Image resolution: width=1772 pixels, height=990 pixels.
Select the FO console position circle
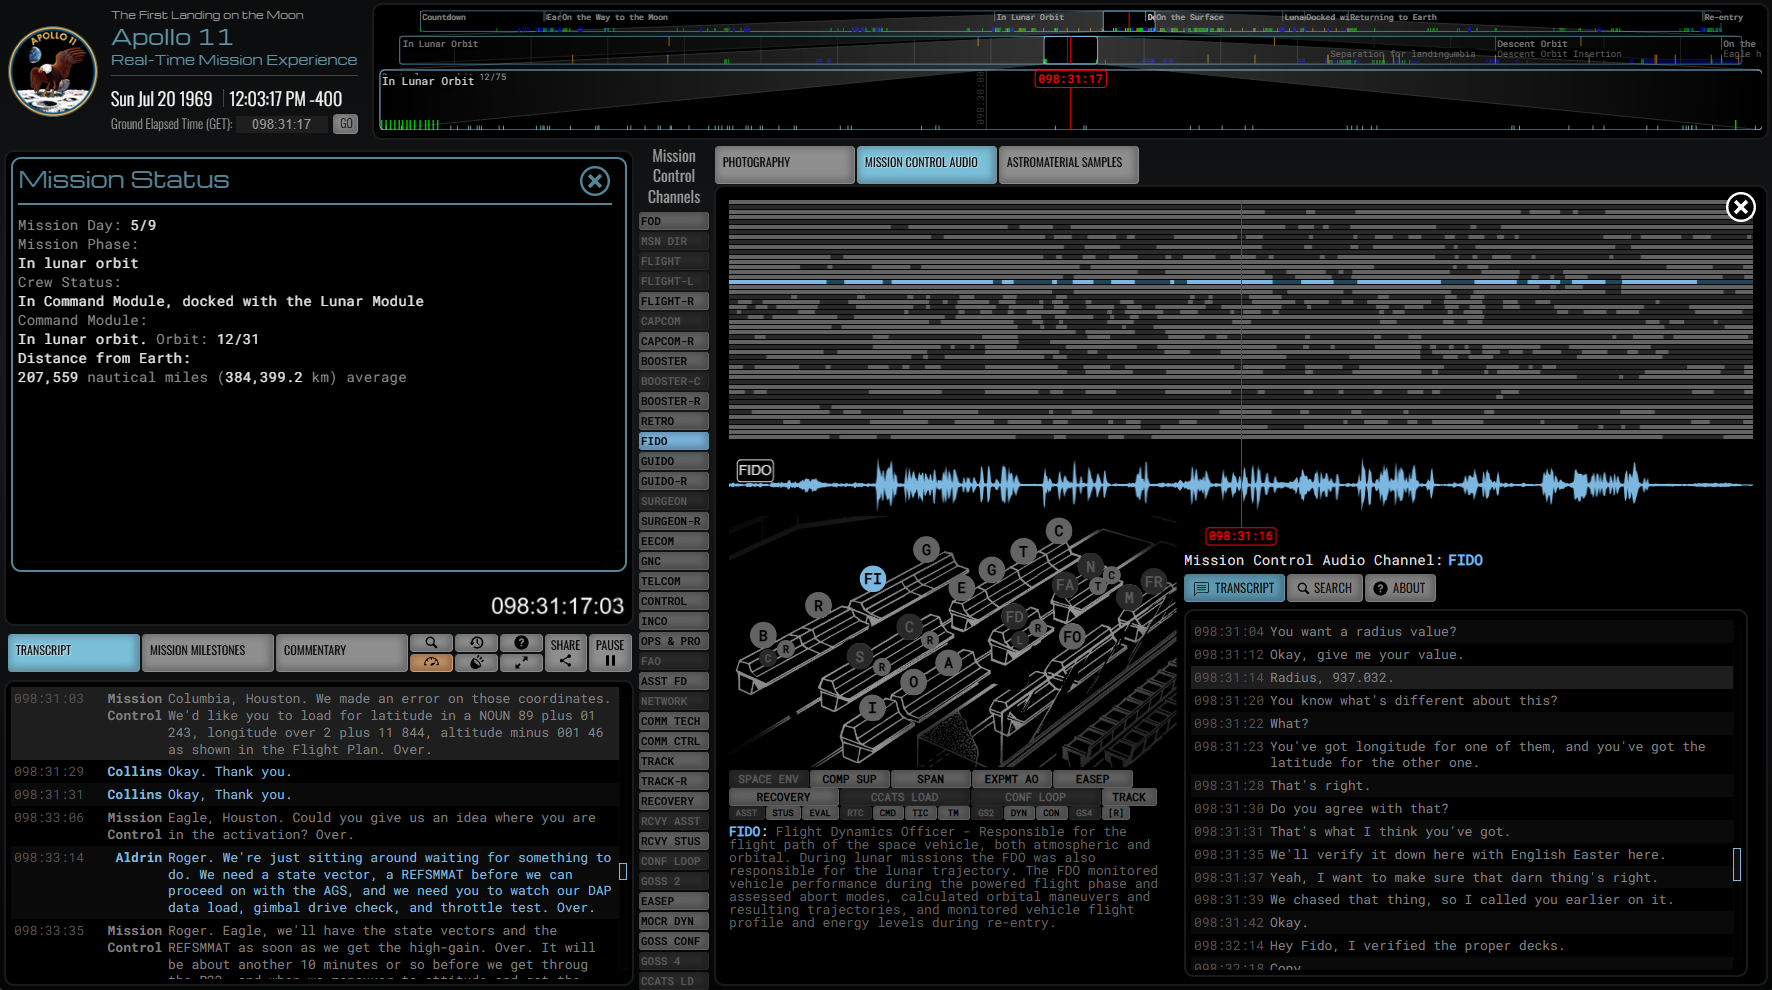point(1073,636)
